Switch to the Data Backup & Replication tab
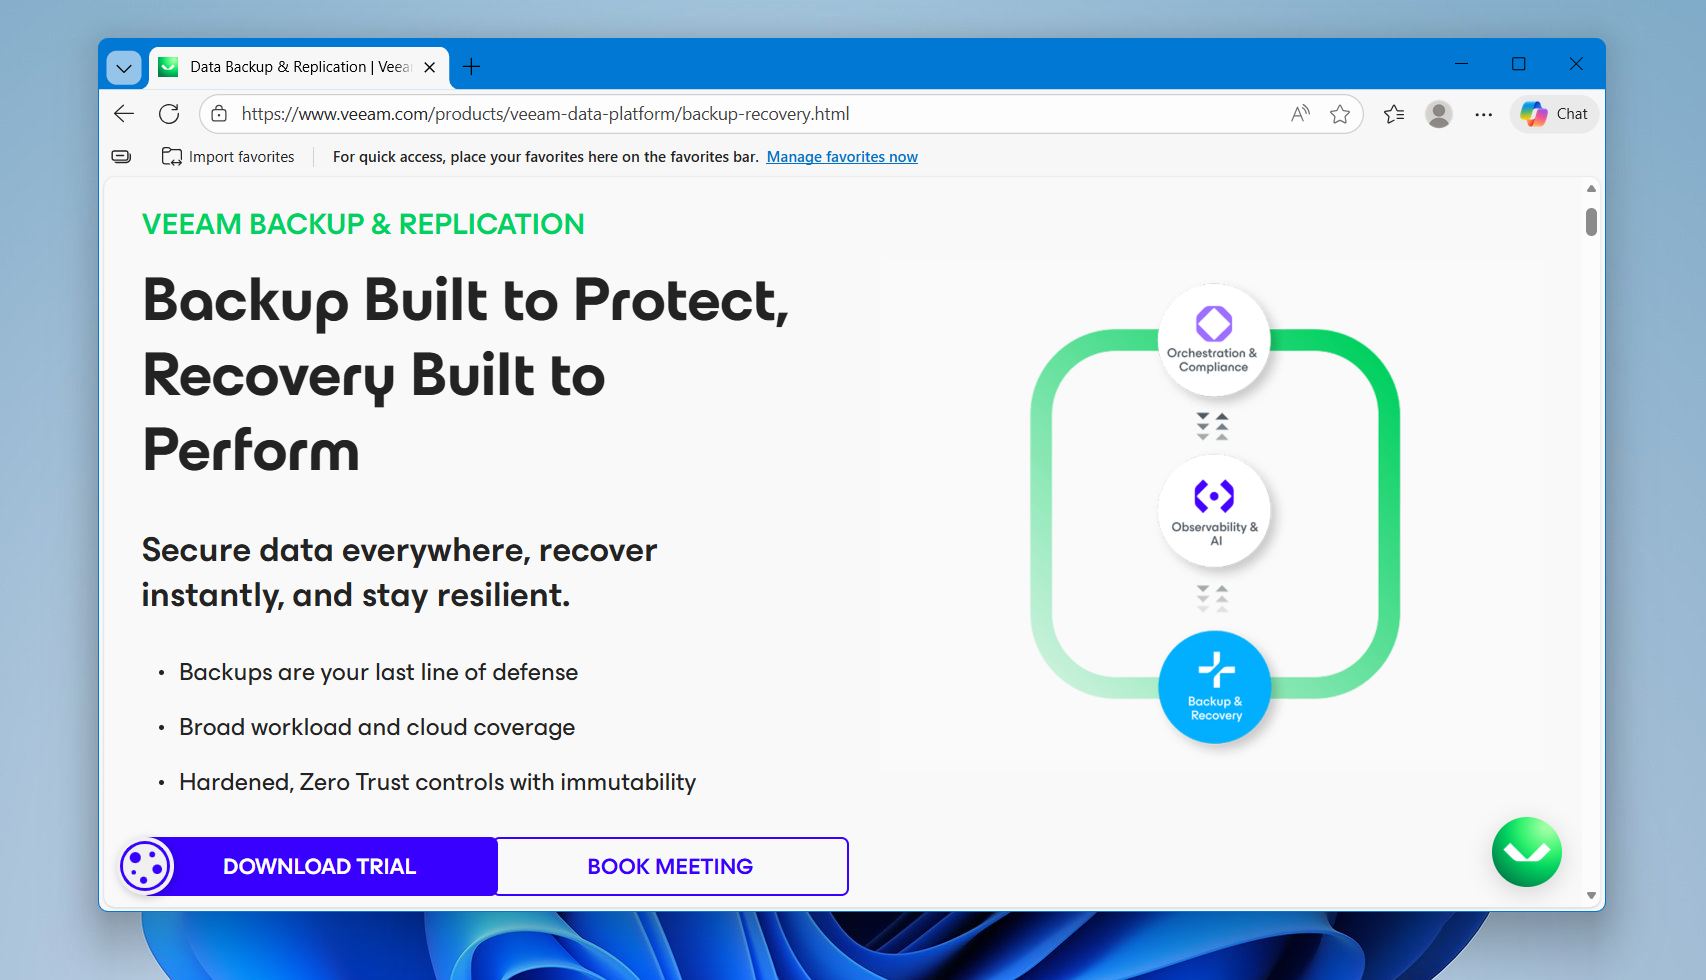Viewport: 1706px width, 980px height. pos(295,66)
